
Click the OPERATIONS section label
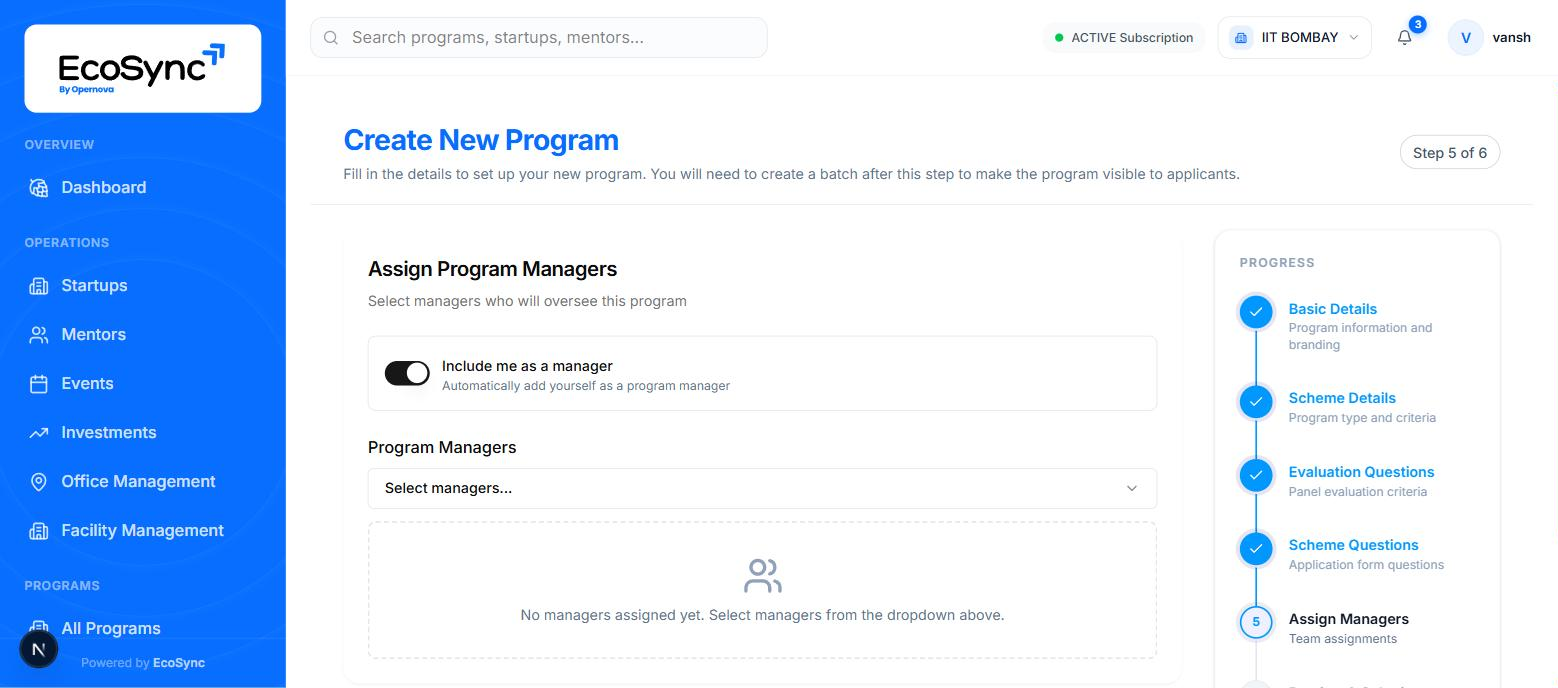pos(67,243)
